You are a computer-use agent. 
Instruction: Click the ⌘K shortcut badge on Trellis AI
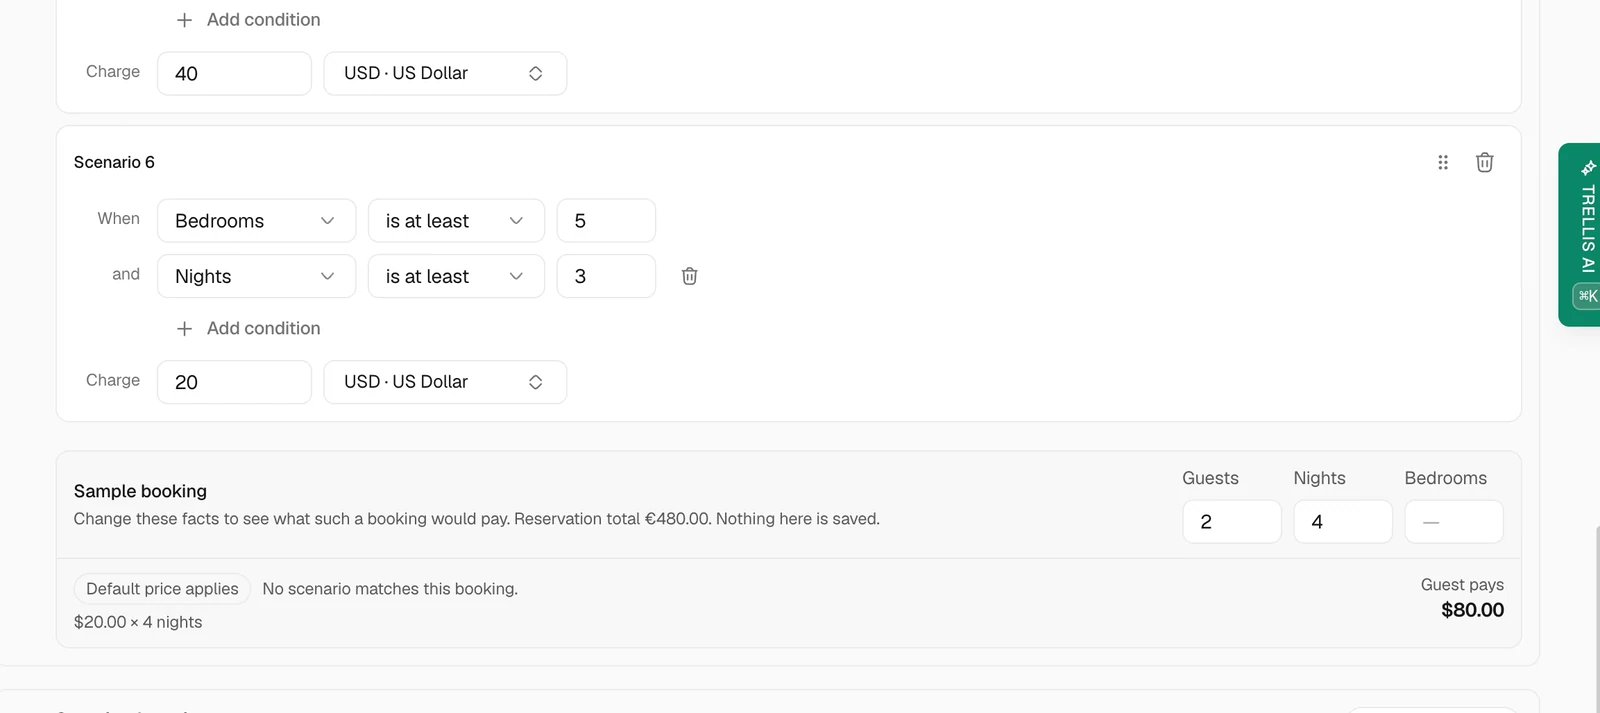point(1587,296)
